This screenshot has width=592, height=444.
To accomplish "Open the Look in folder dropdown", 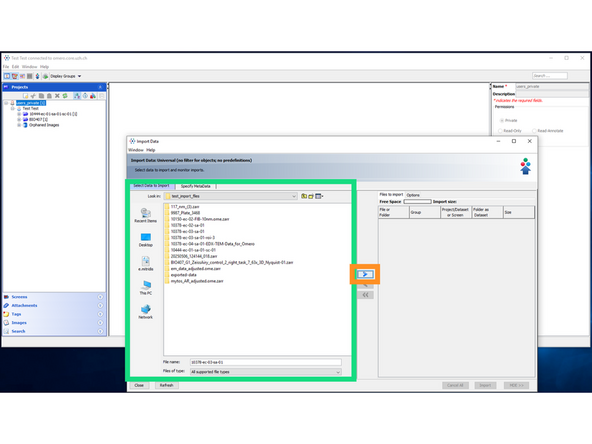I will tap(231, 196).
